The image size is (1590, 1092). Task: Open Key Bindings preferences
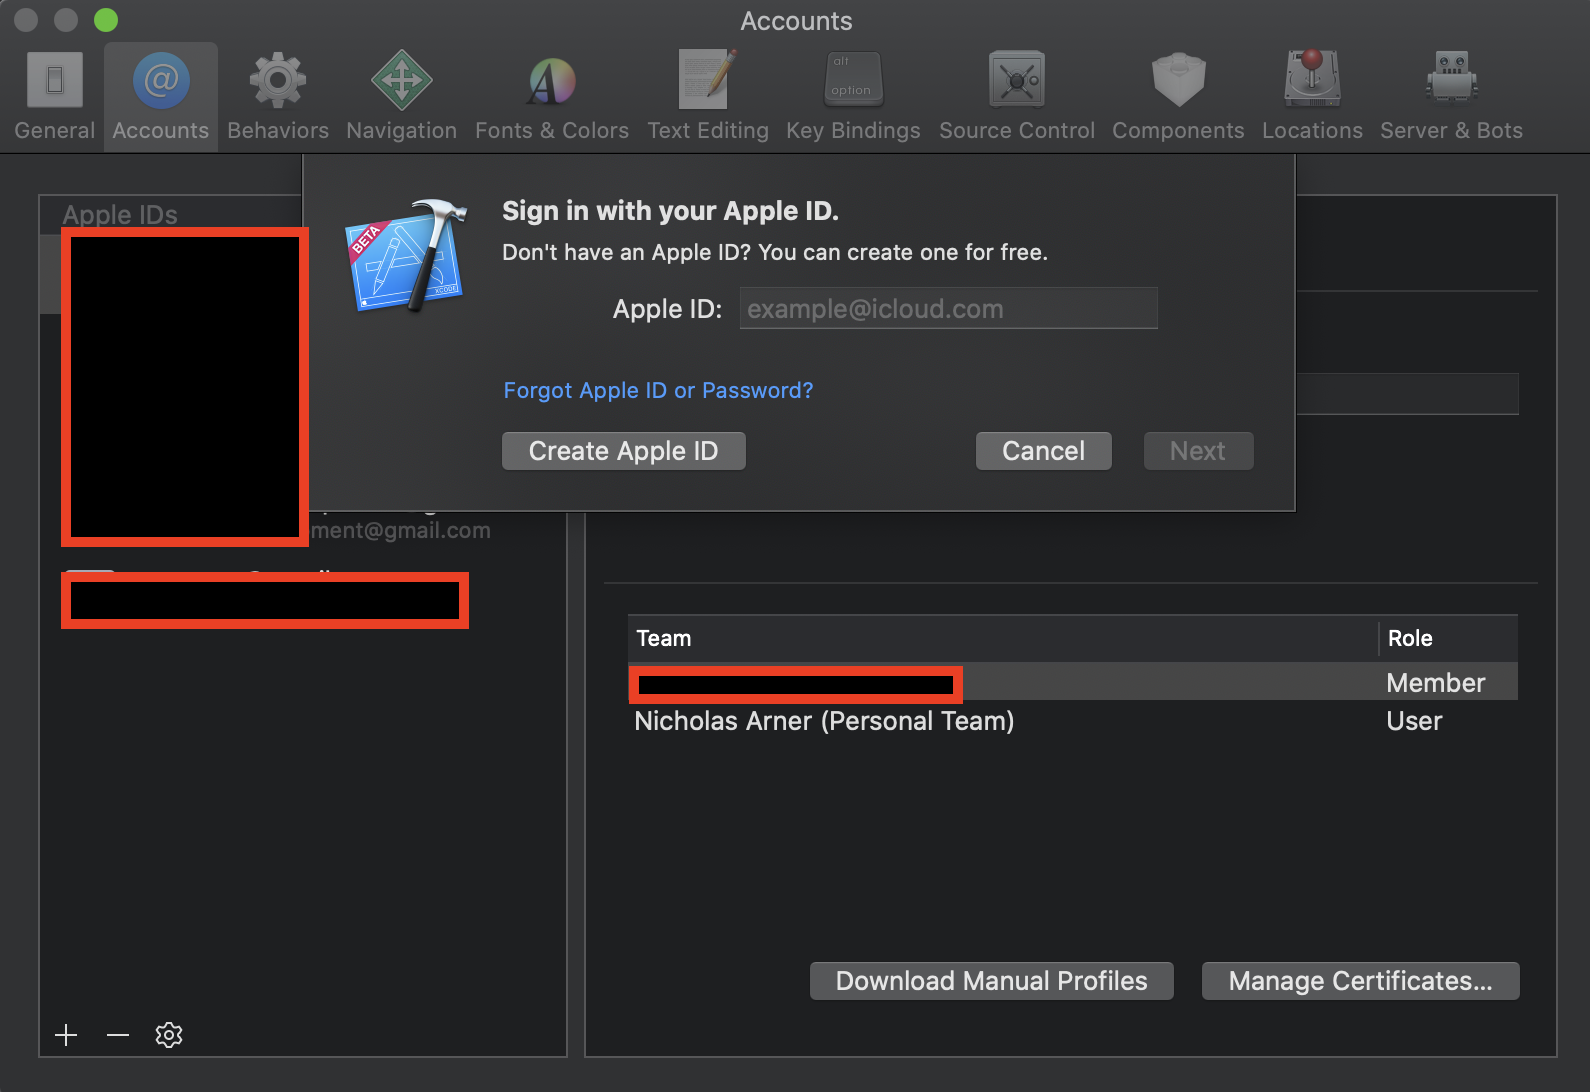(x=853, y=97)
